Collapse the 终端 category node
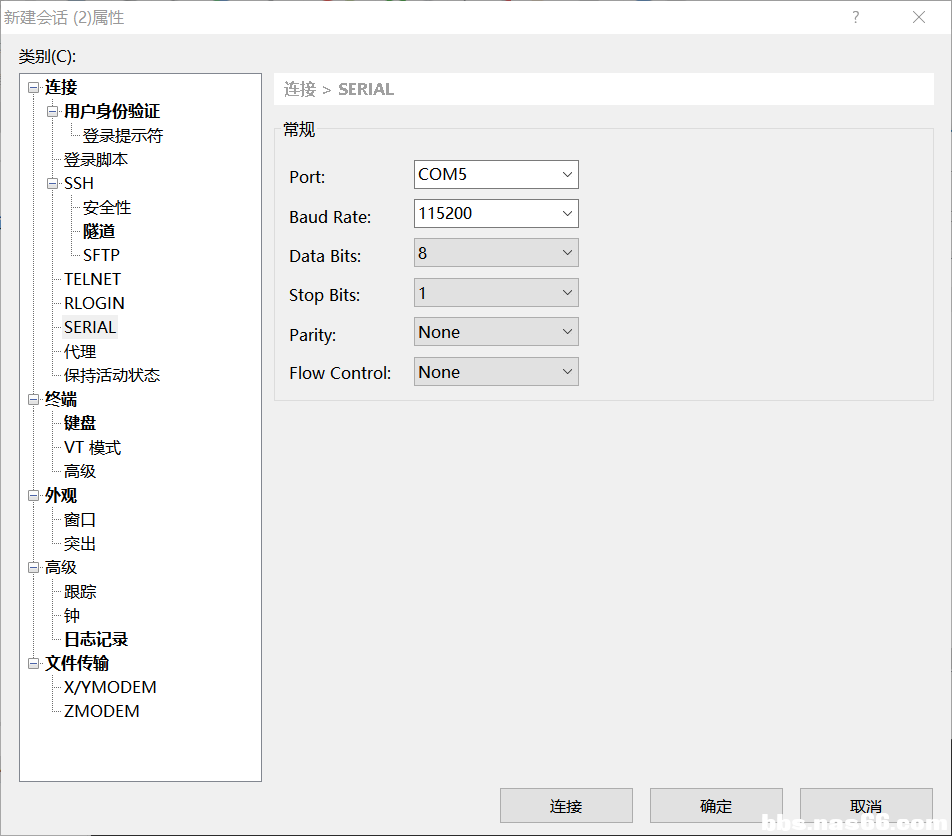952x836 pixels. click(33, 400)
